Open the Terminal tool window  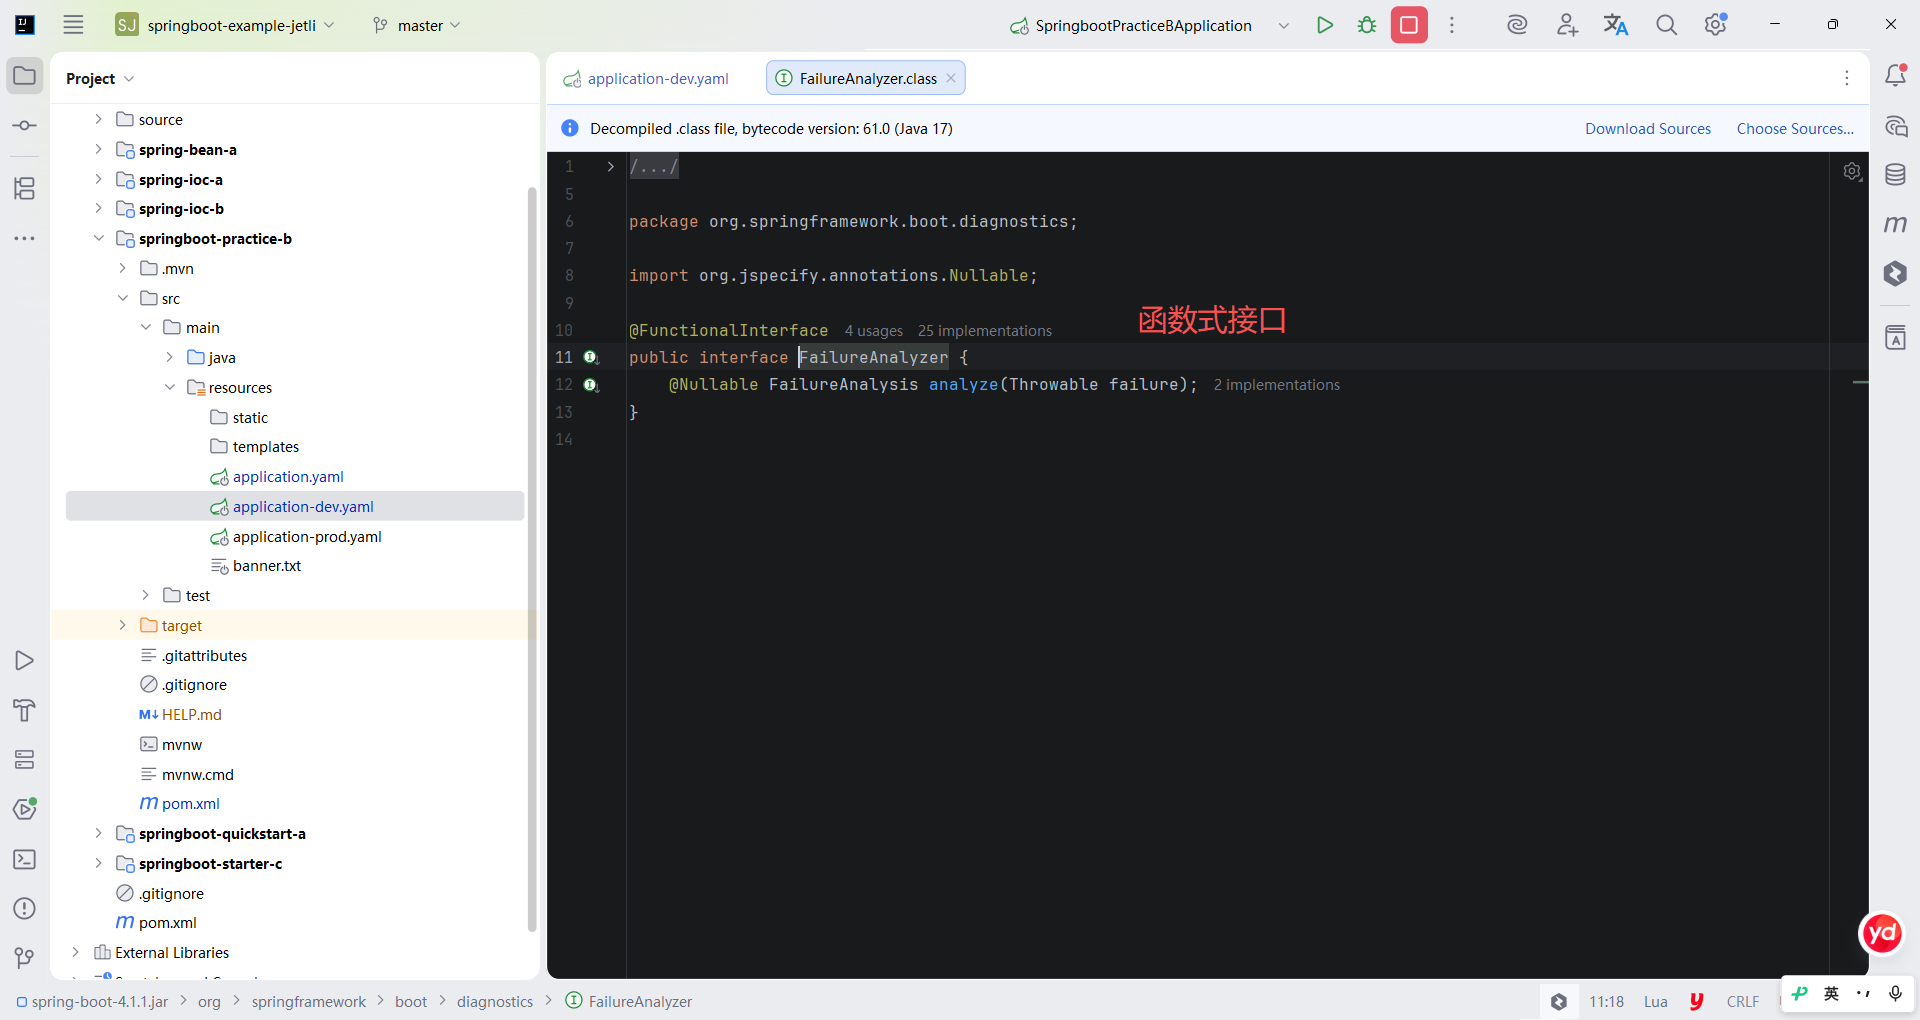click(25, 859)
